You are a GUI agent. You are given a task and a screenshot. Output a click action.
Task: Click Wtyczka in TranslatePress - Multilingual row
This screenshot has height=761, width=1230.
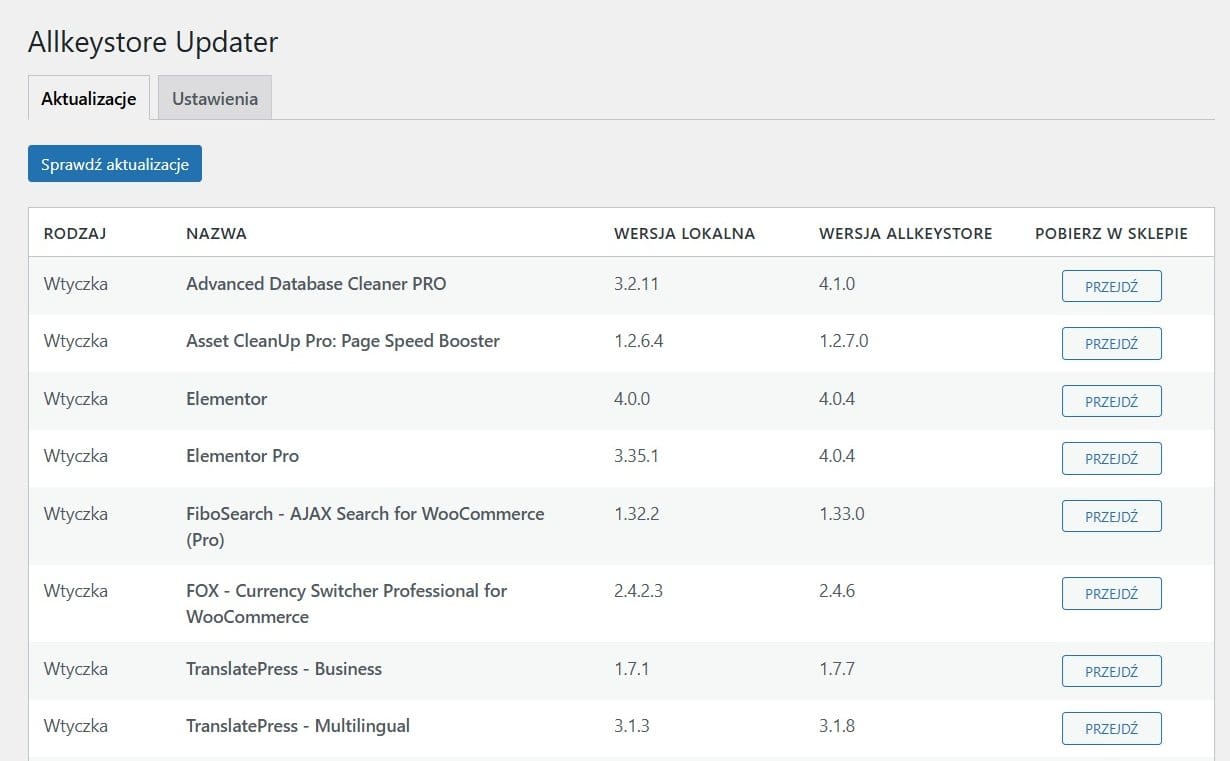pyautogui.click(x=76, y=726)
